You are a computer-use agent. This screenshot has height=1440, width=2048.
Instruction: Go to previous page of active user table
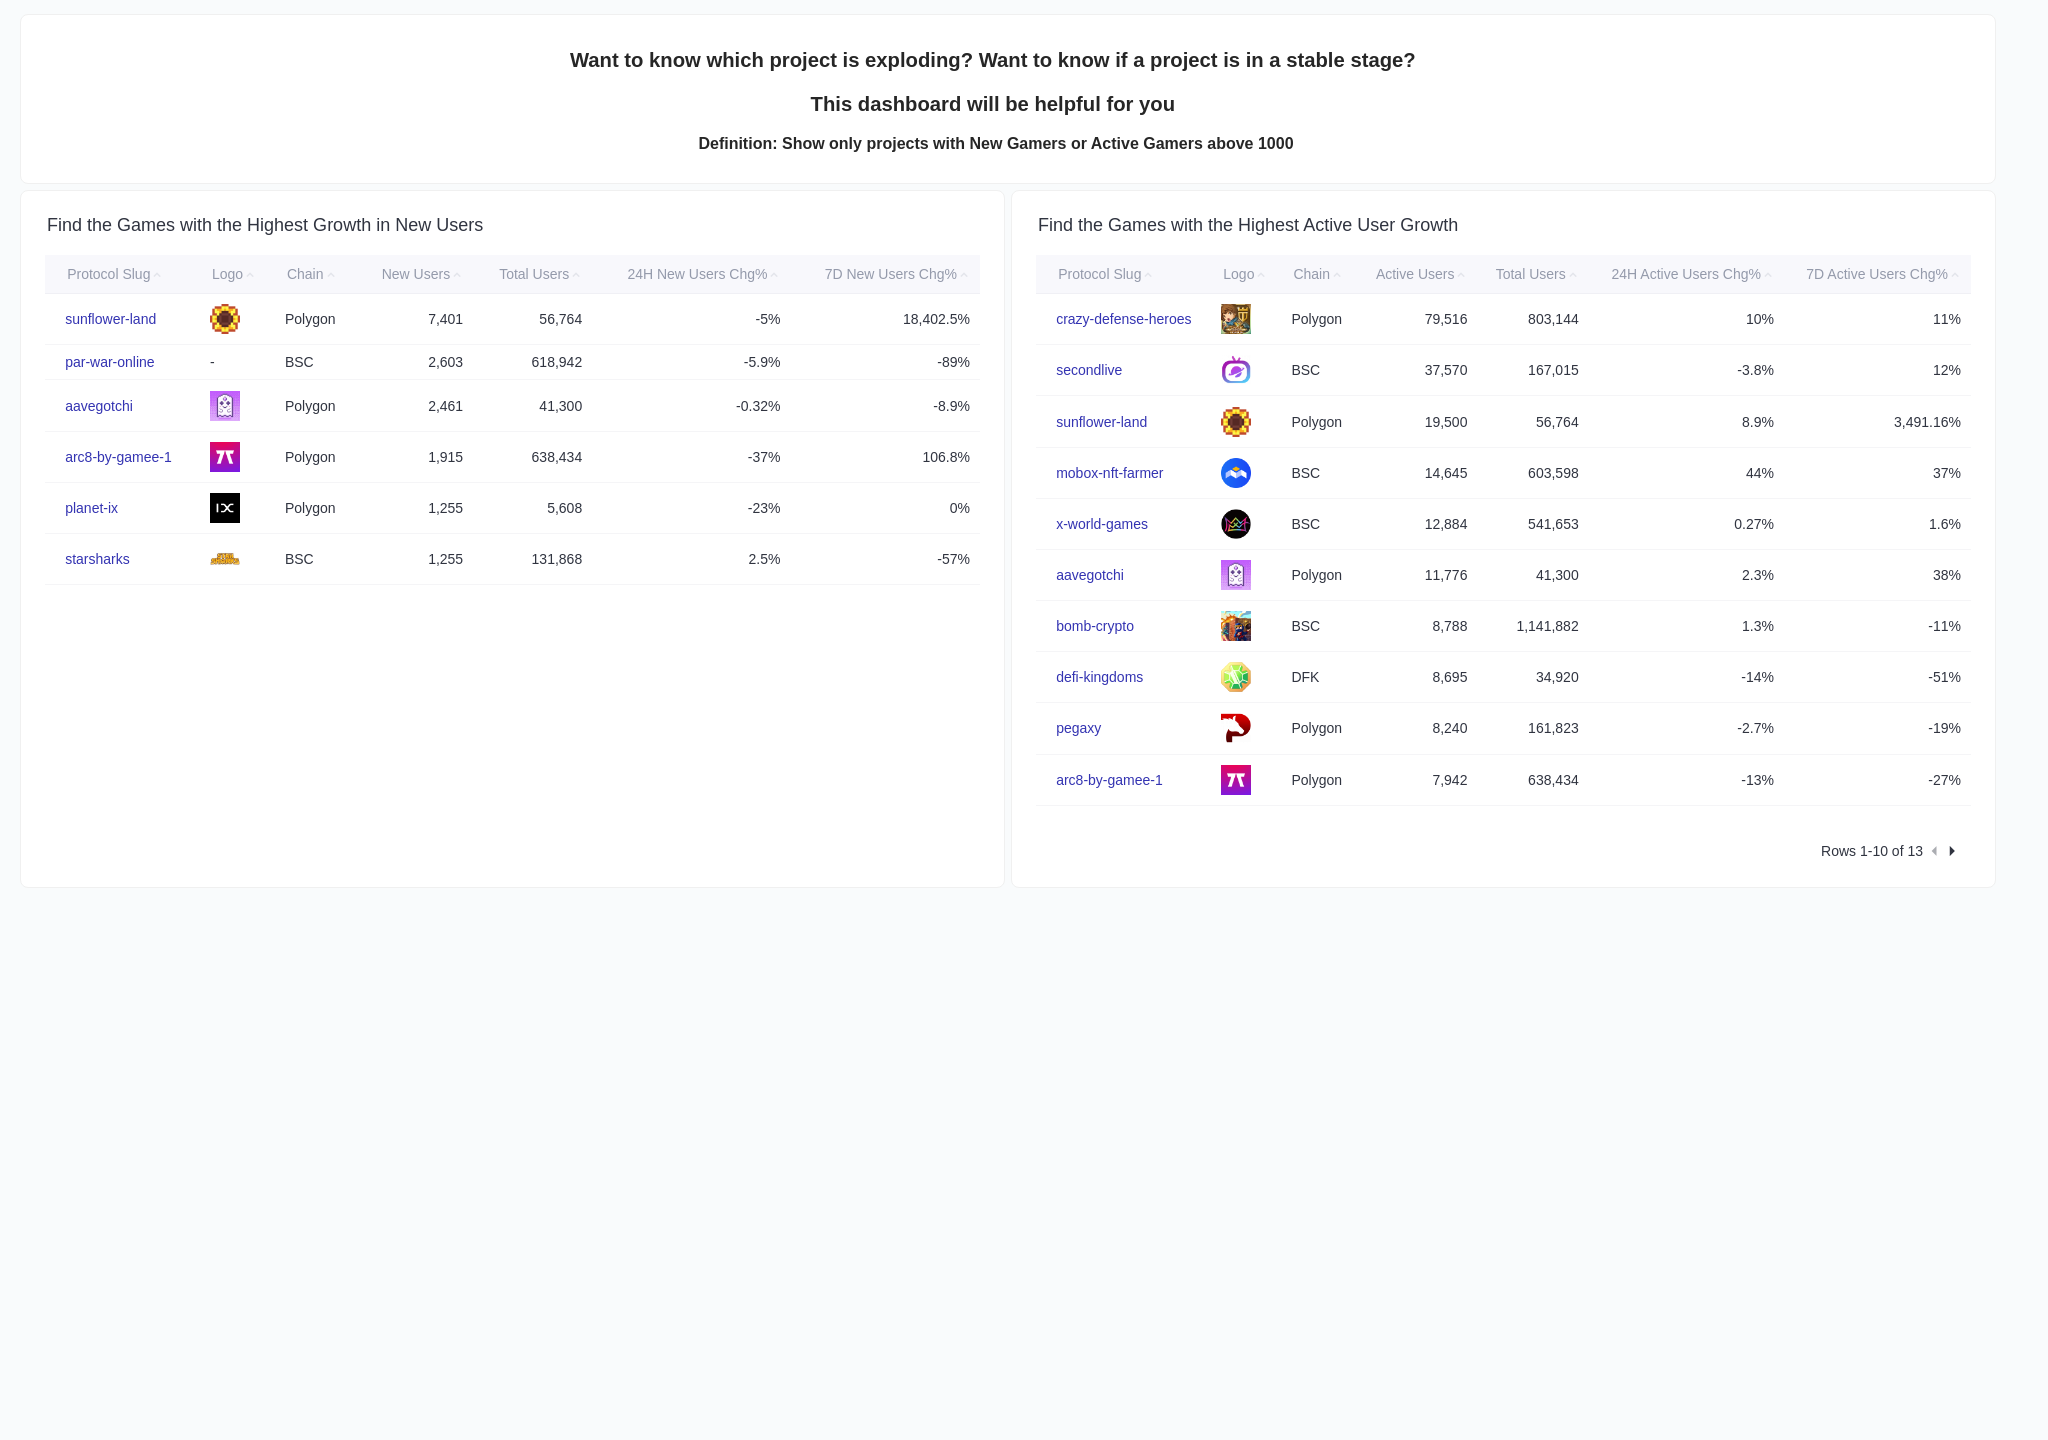point(1934,851)
